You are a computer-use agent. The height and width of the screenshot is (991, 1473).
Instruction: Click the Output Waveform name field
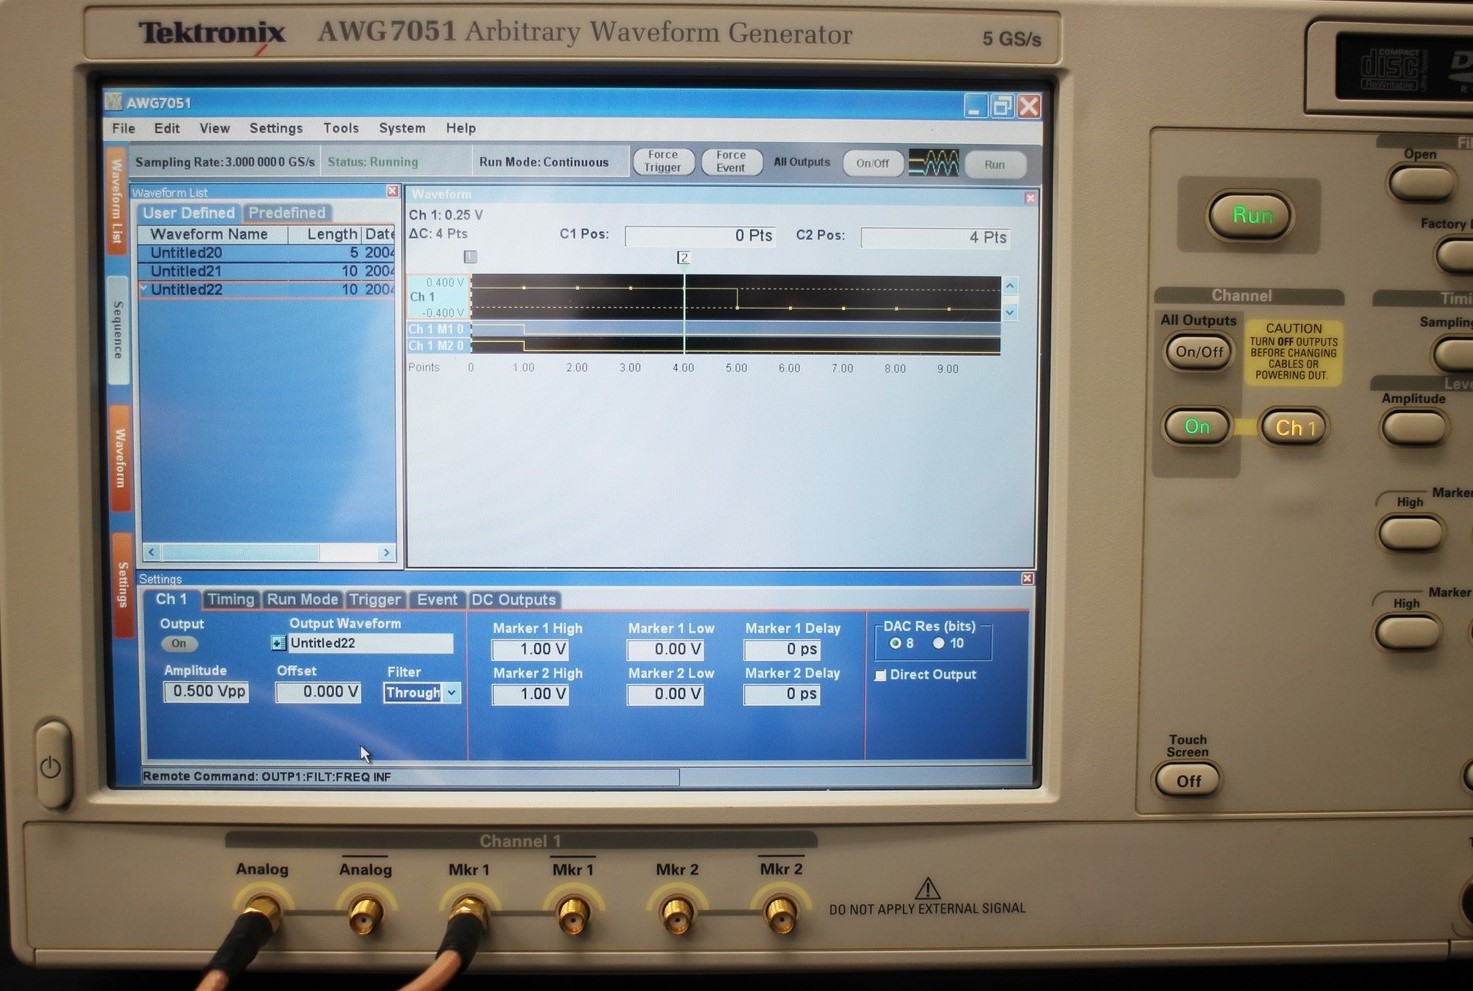point(370,643)
